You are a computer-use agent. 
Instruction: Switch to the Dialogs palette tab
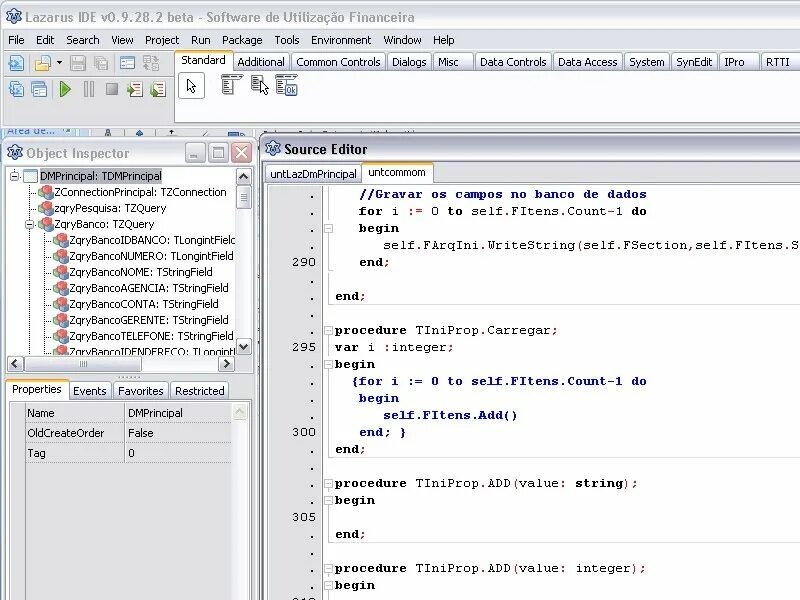tap(409, 62)
